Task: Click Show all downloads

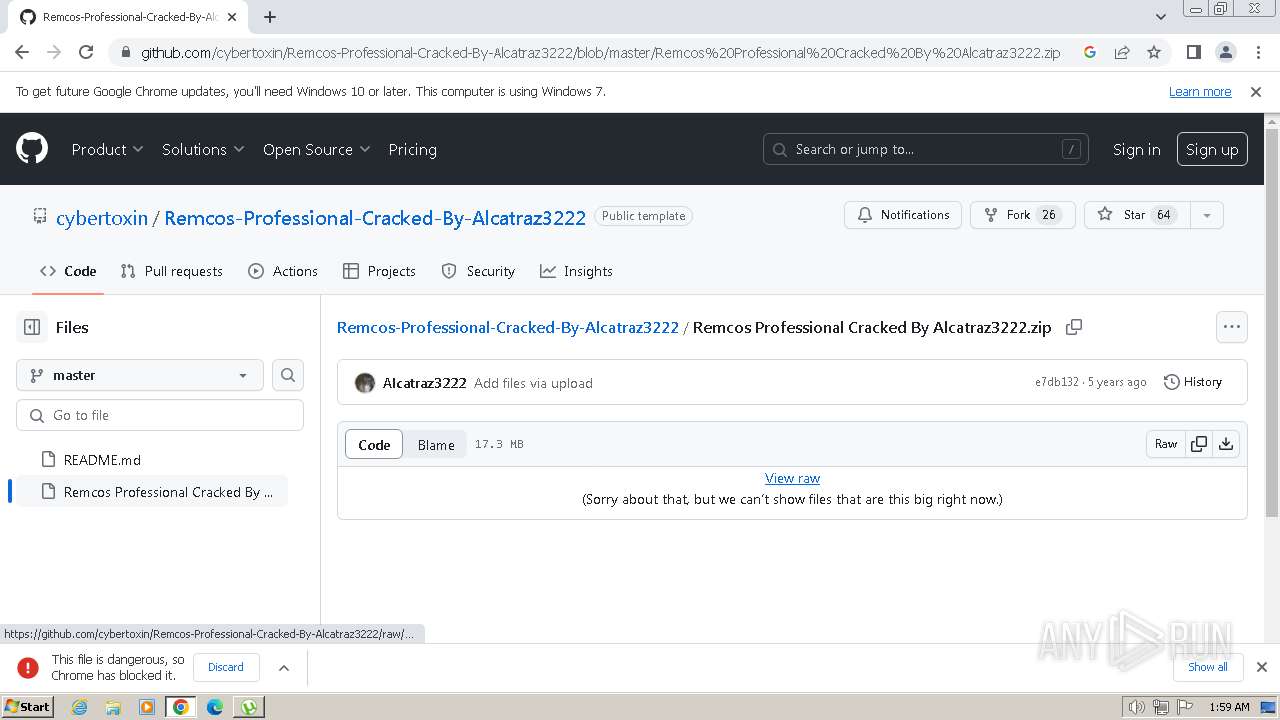Action: [x=1208, y=667]
